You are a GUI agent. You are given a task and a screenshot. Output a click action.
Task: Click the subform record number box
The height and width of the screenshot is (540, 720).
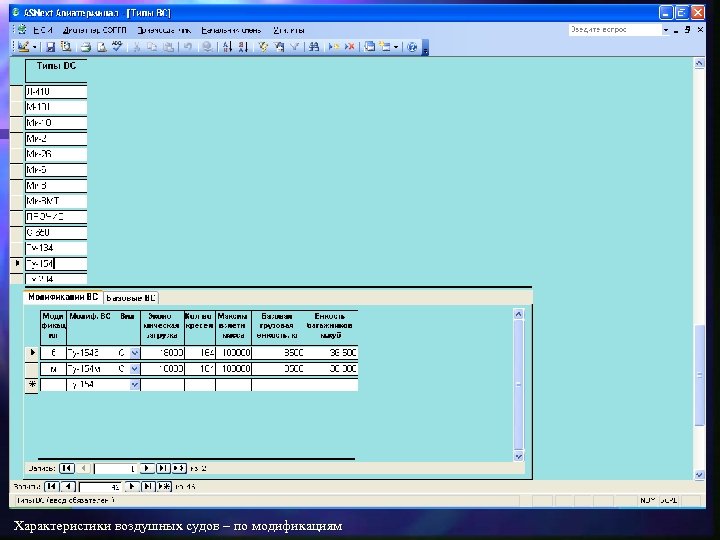click(115, 468)
